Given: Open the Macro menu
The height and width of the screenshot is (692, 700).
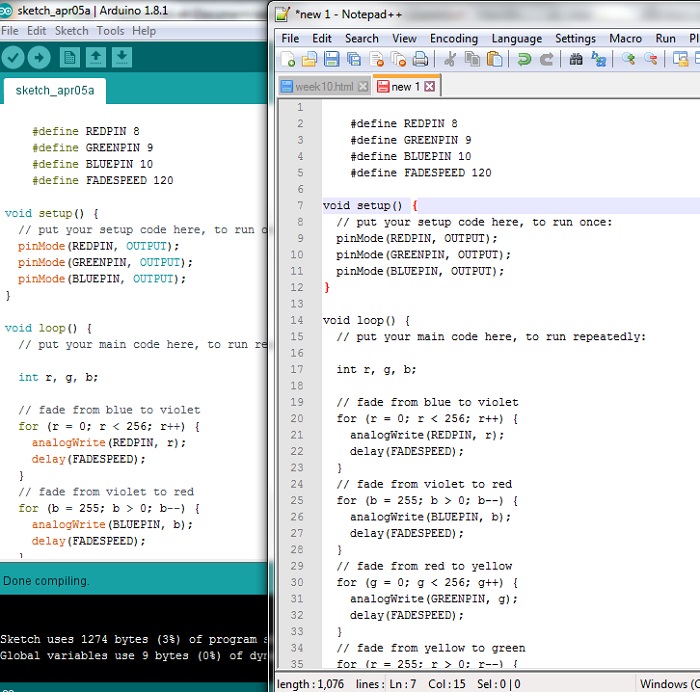Looking at the screenshot, I should point(625,38).
